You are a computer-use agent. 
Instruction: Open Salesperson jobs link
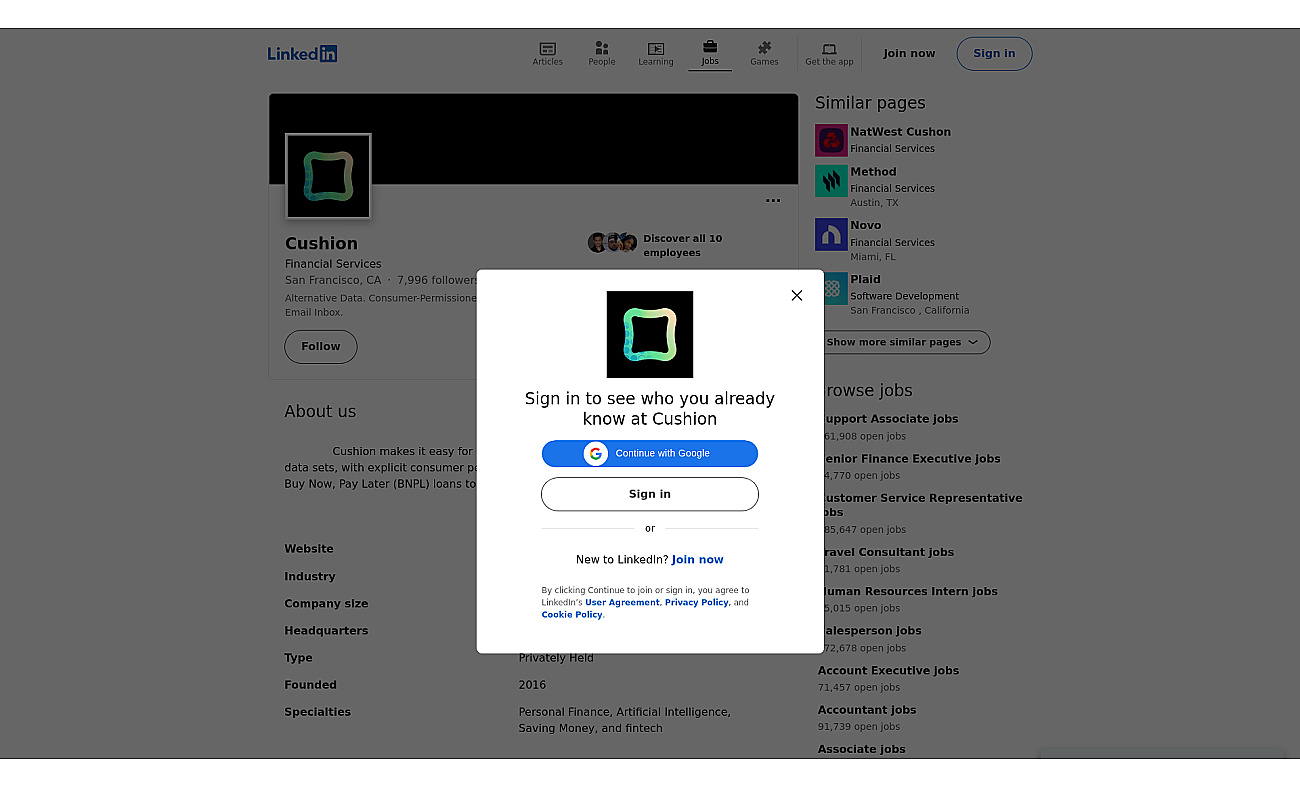tap(870, 631)
